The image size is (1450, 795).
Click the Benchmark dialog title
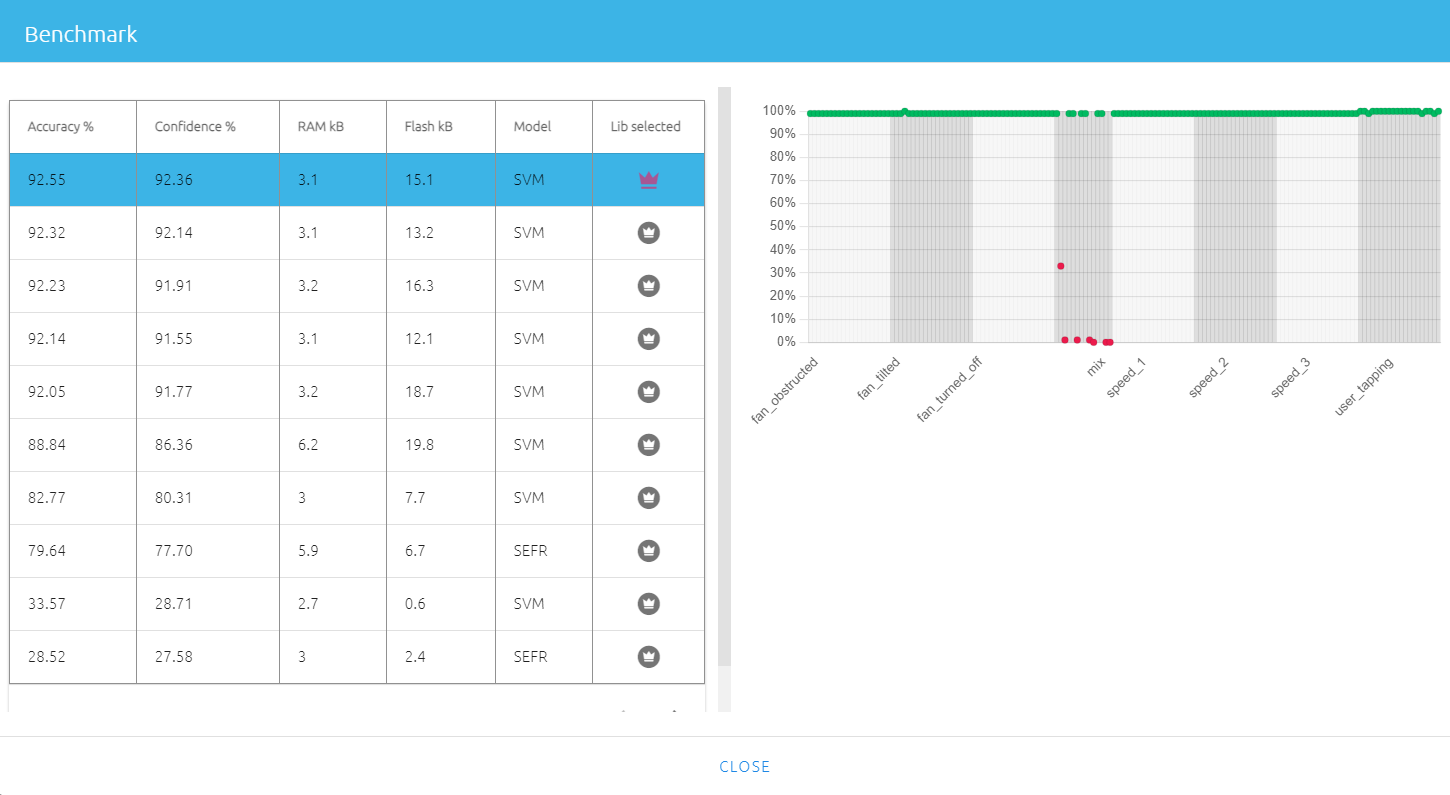(x=81, y=34)
